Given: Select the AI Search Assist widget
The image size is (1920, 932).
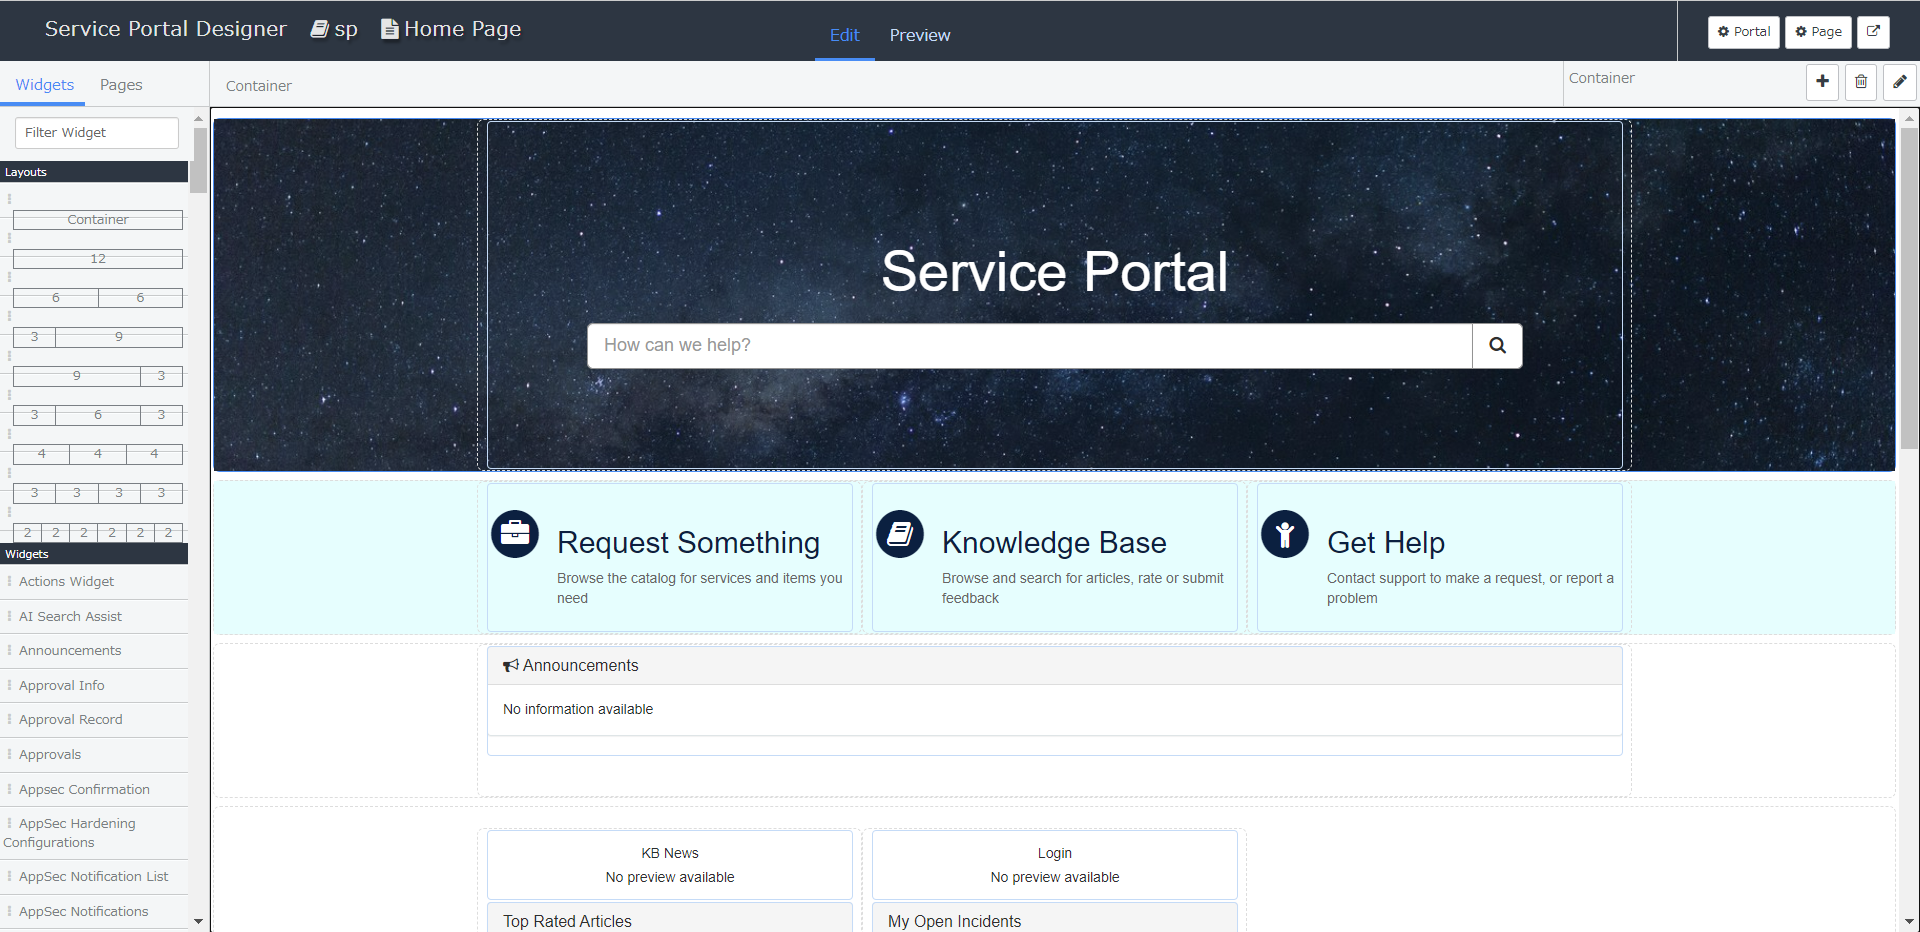Looking at the screenshot, I should (x=70, y=616).
